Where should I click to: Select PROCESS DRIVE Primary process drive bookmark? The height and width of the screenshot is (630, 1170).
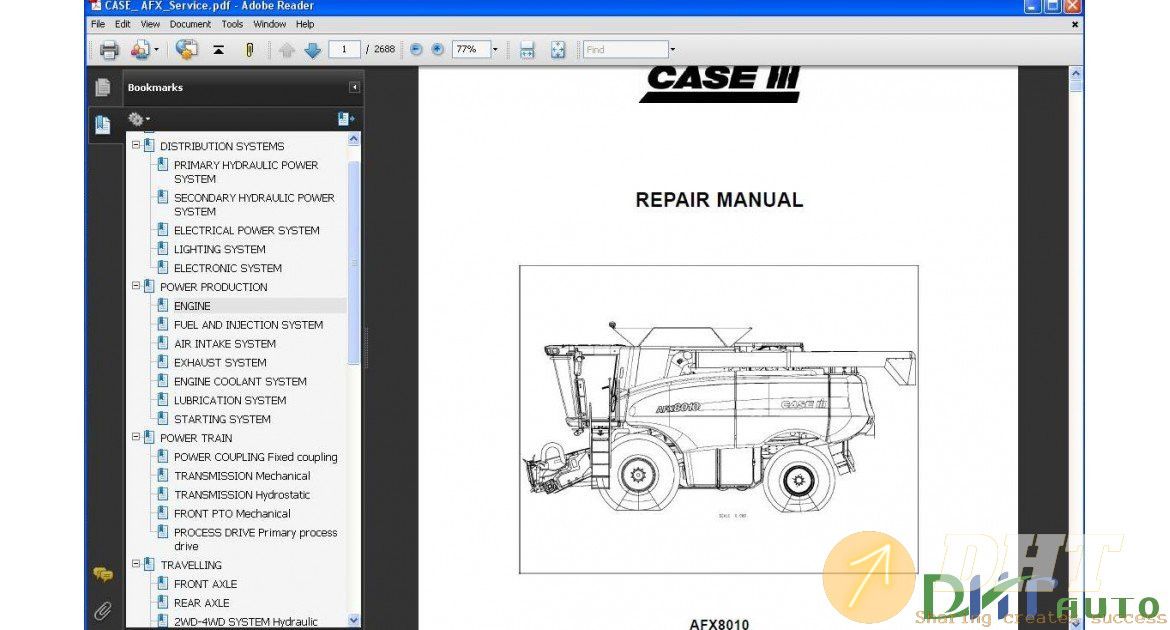(x=256, y=539)
